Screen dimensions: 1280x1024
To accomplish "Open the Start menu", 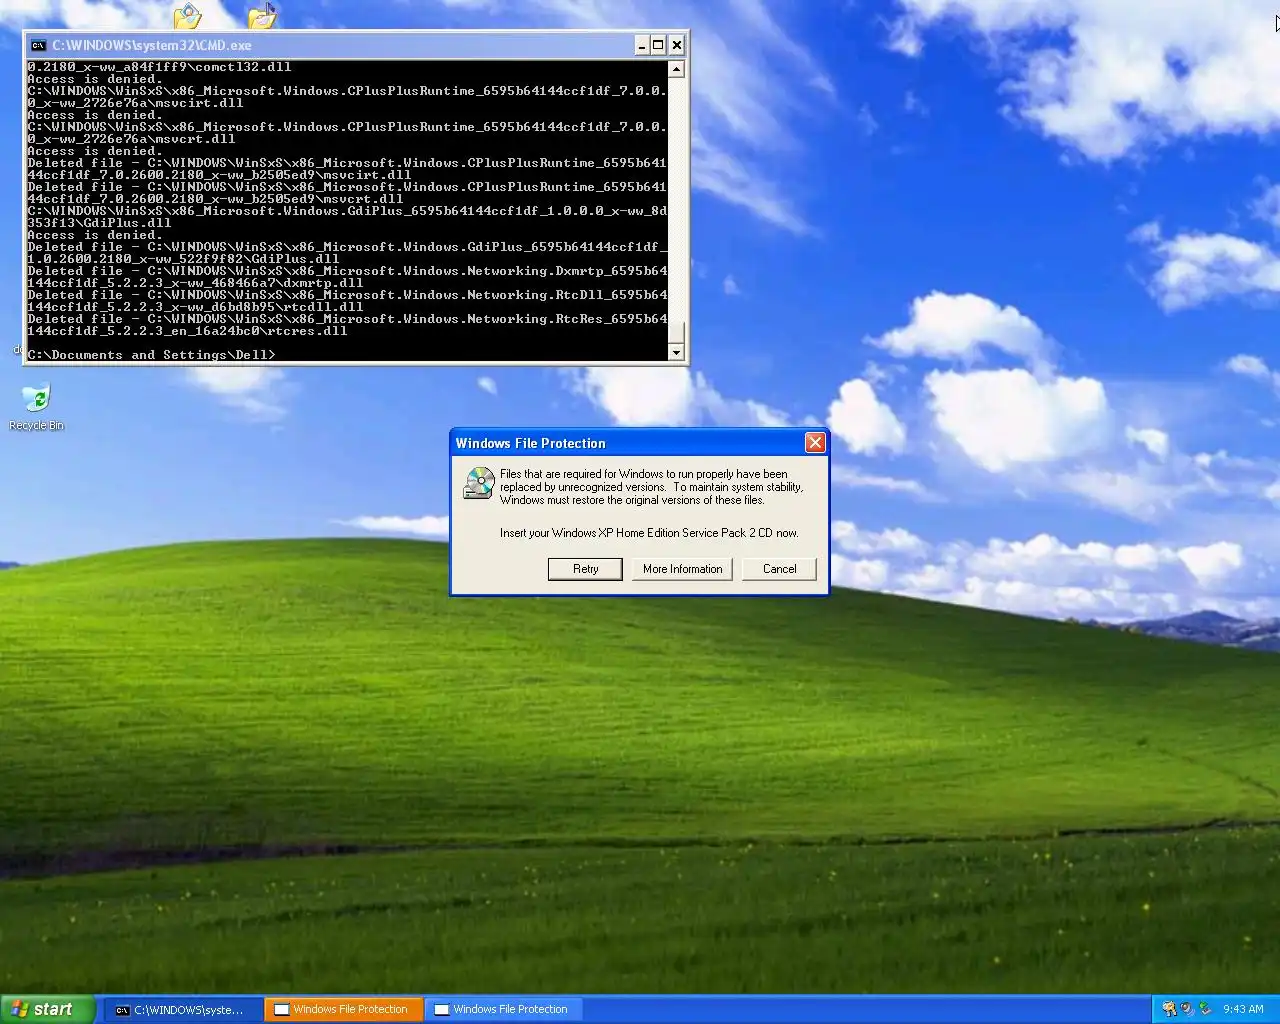I will click(x=47, y=1009).
